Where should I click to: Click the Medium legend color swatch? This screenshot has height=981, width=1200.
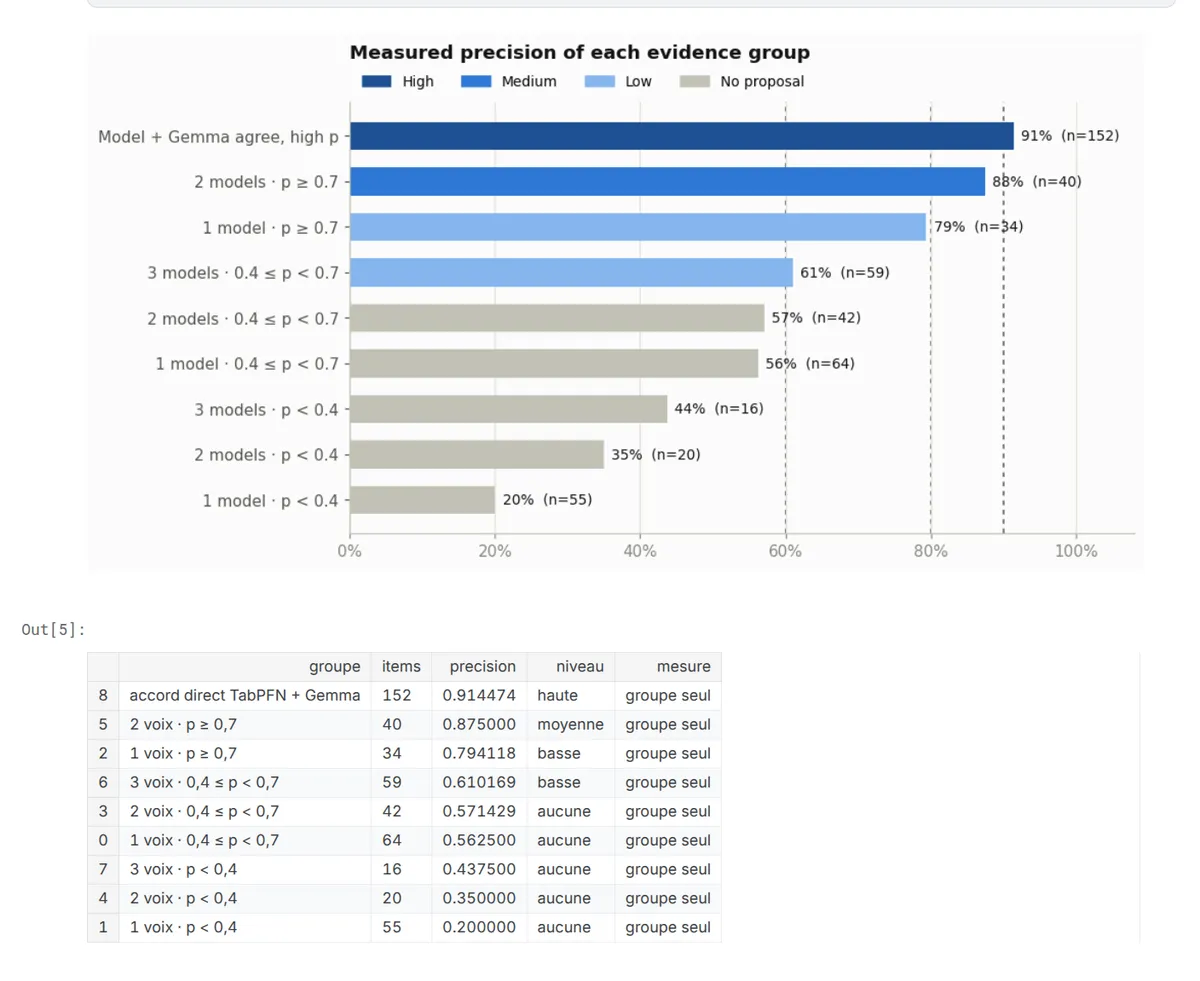476,82
